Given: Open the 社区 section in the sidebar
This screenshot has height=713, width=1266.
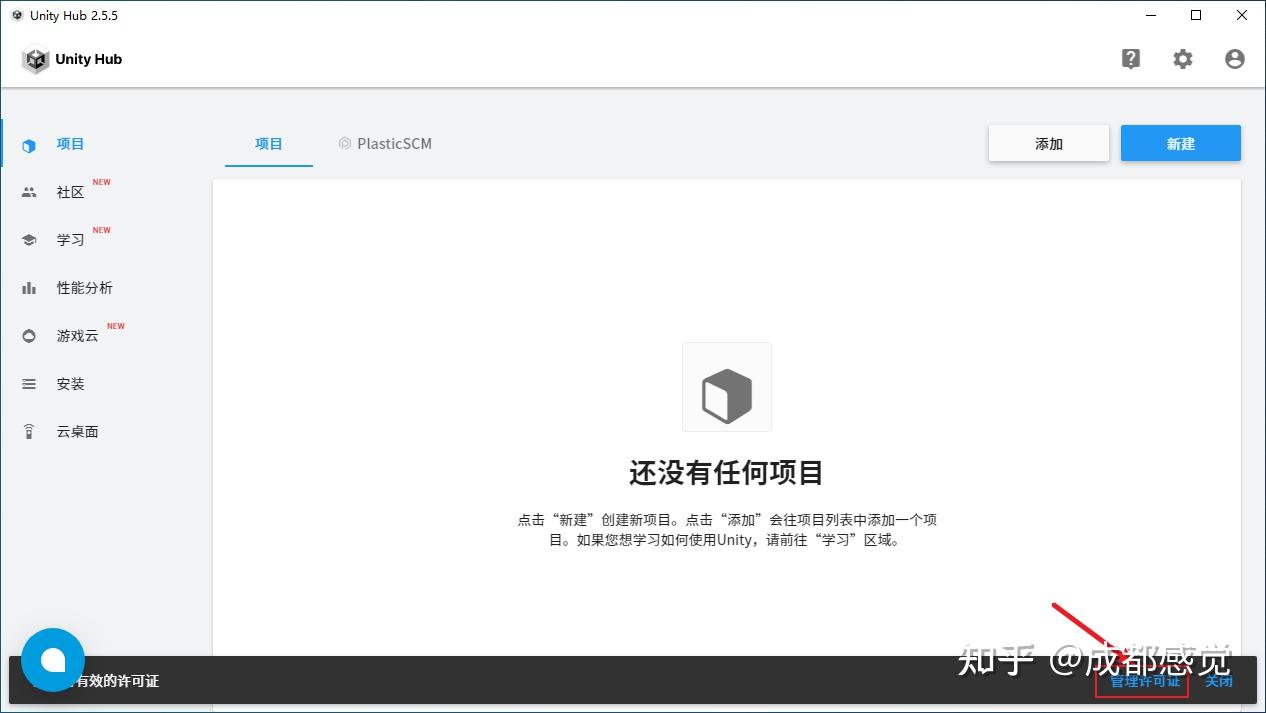Looking at the screenshot, I should click(x=70, y=191).
